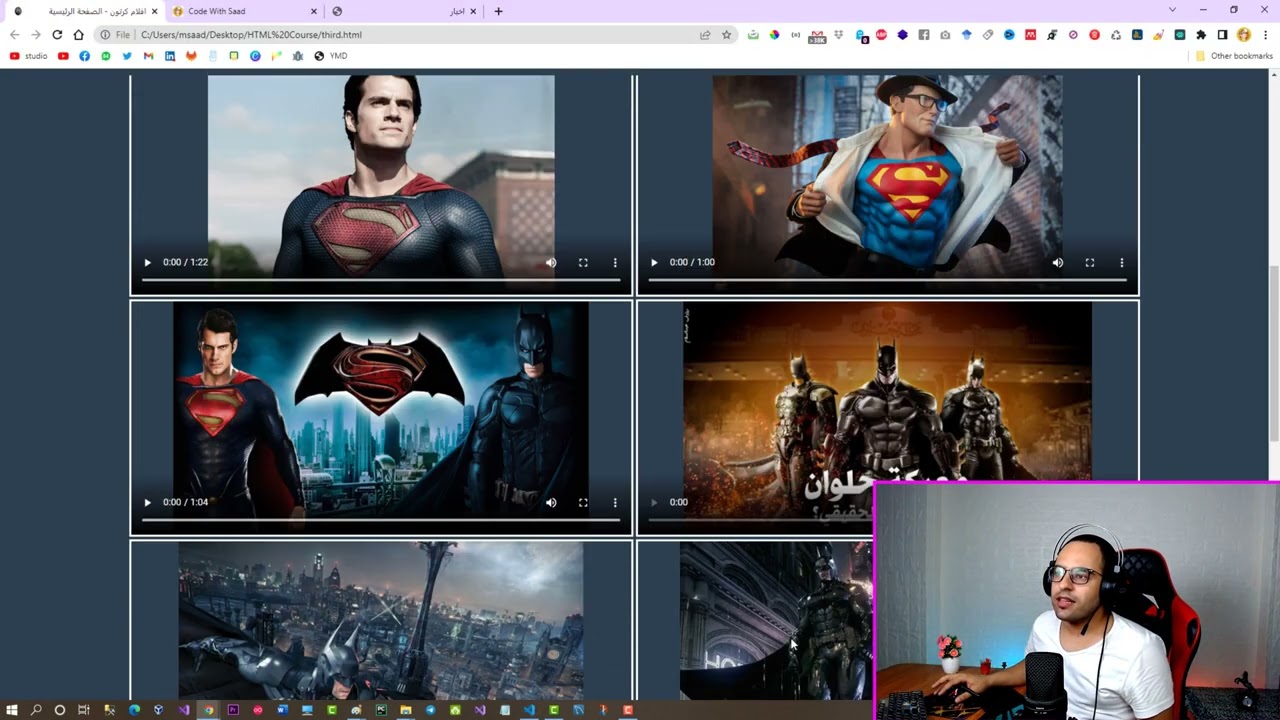Open a new browser tab
Viewport: 1280px width, 720px height.
pyautogui.click(x=498, y=11)
